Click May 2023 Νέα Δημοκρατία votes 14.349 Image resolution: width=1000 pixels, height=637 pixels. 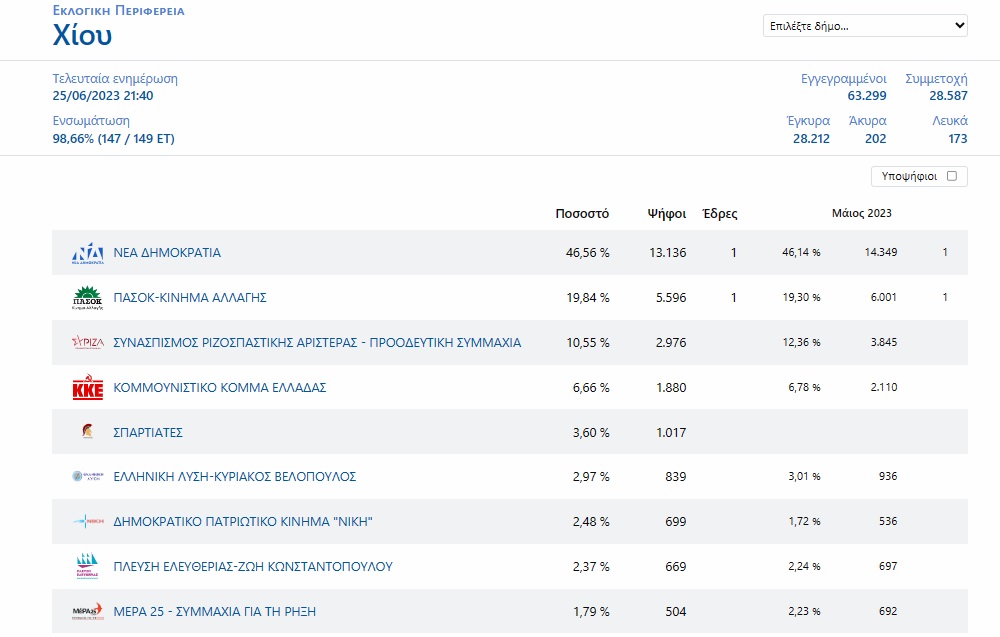pyautogui.click(x=881, y=252)
